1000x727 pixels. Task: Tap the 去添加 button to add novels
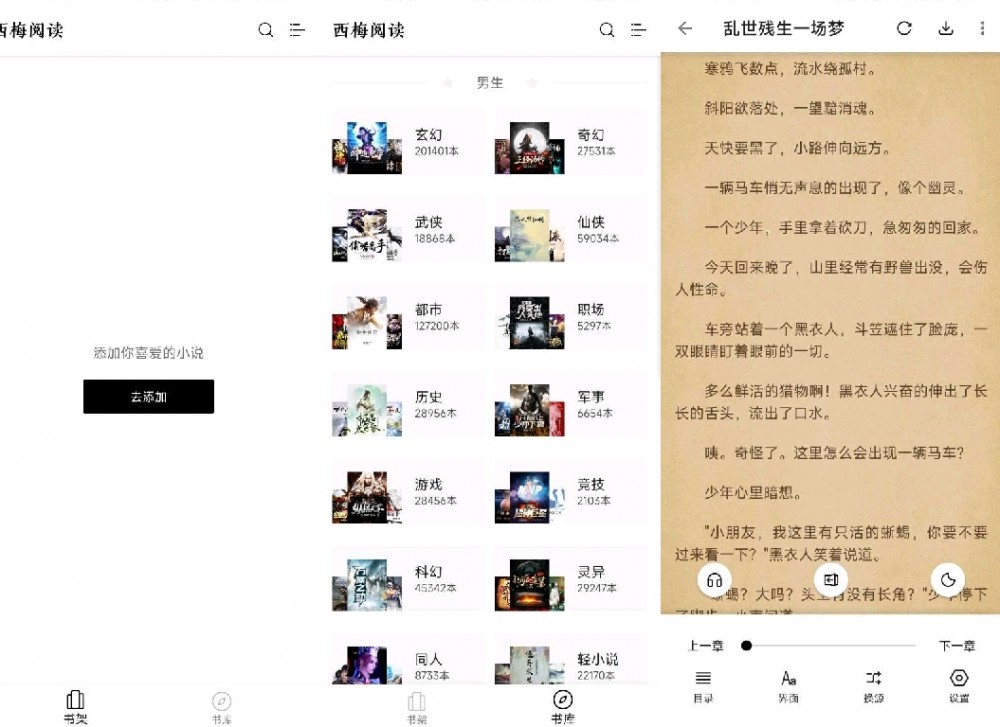[x=148, y=396]
